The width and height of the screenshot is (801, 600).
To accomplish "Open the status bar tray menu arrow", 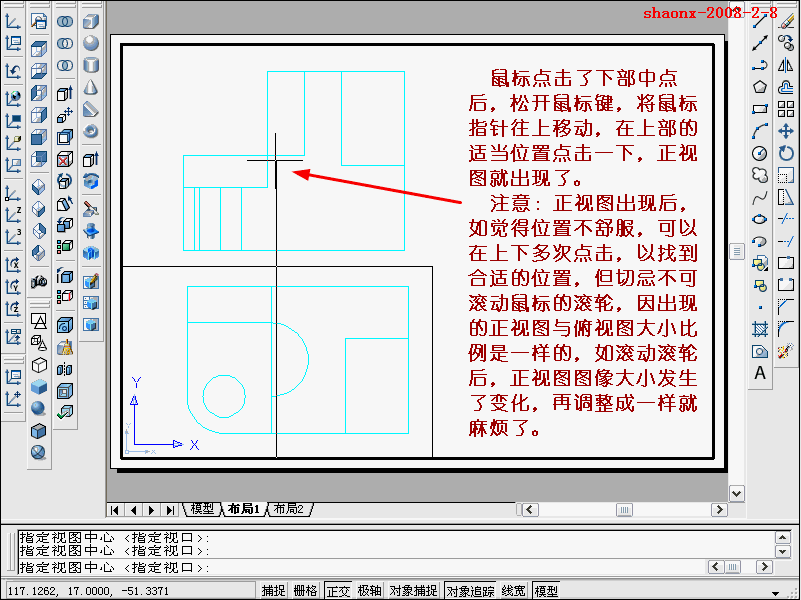I will tap(775, 592).
